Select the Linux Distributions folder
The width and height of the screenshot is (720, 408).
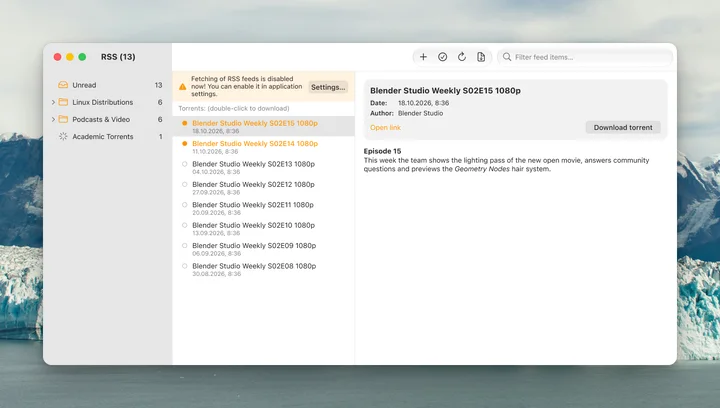109,102
